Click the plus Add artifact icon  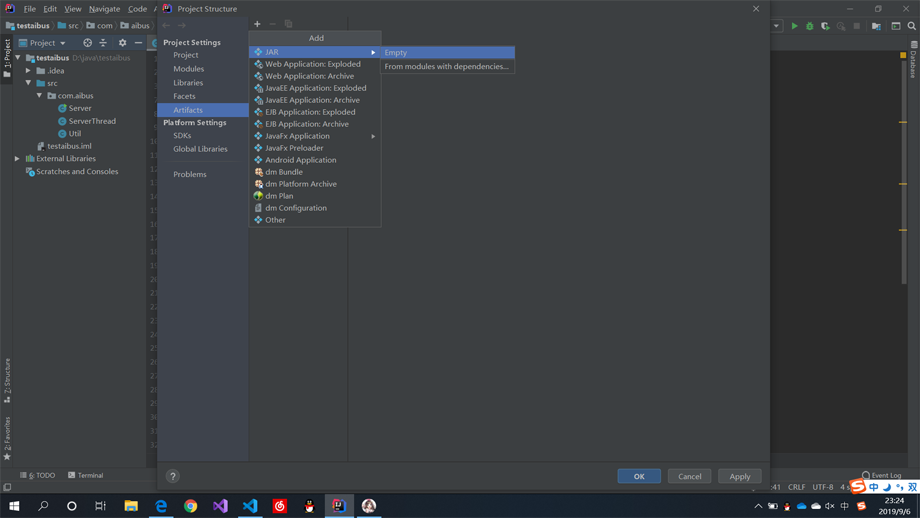click(x=257, y=24)
